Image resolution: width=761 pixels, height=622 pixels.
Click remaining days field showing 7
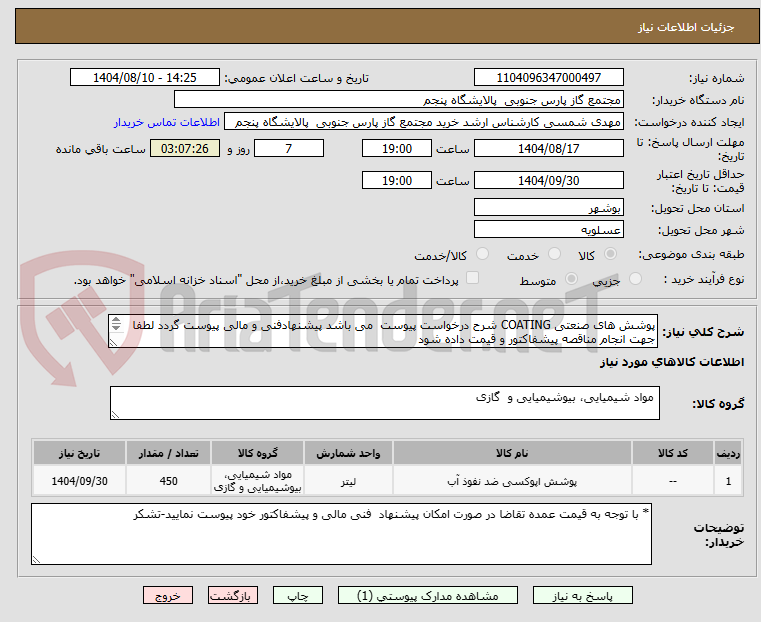pos(289,148)
